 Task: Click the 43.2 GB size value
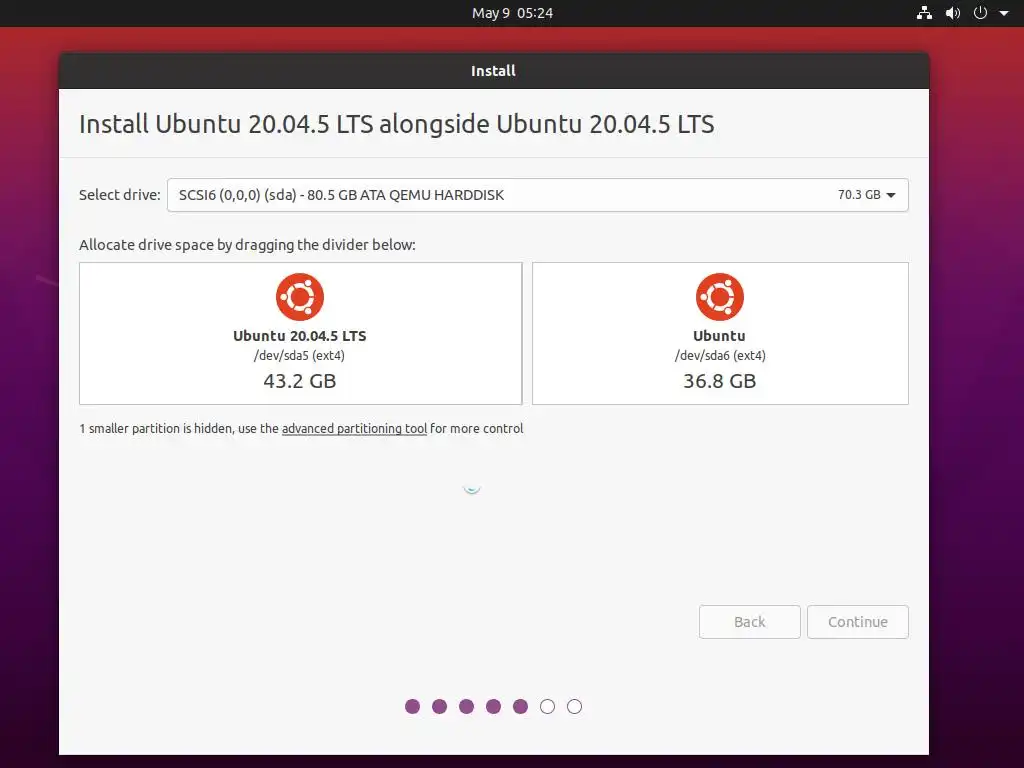click(300, 381)
